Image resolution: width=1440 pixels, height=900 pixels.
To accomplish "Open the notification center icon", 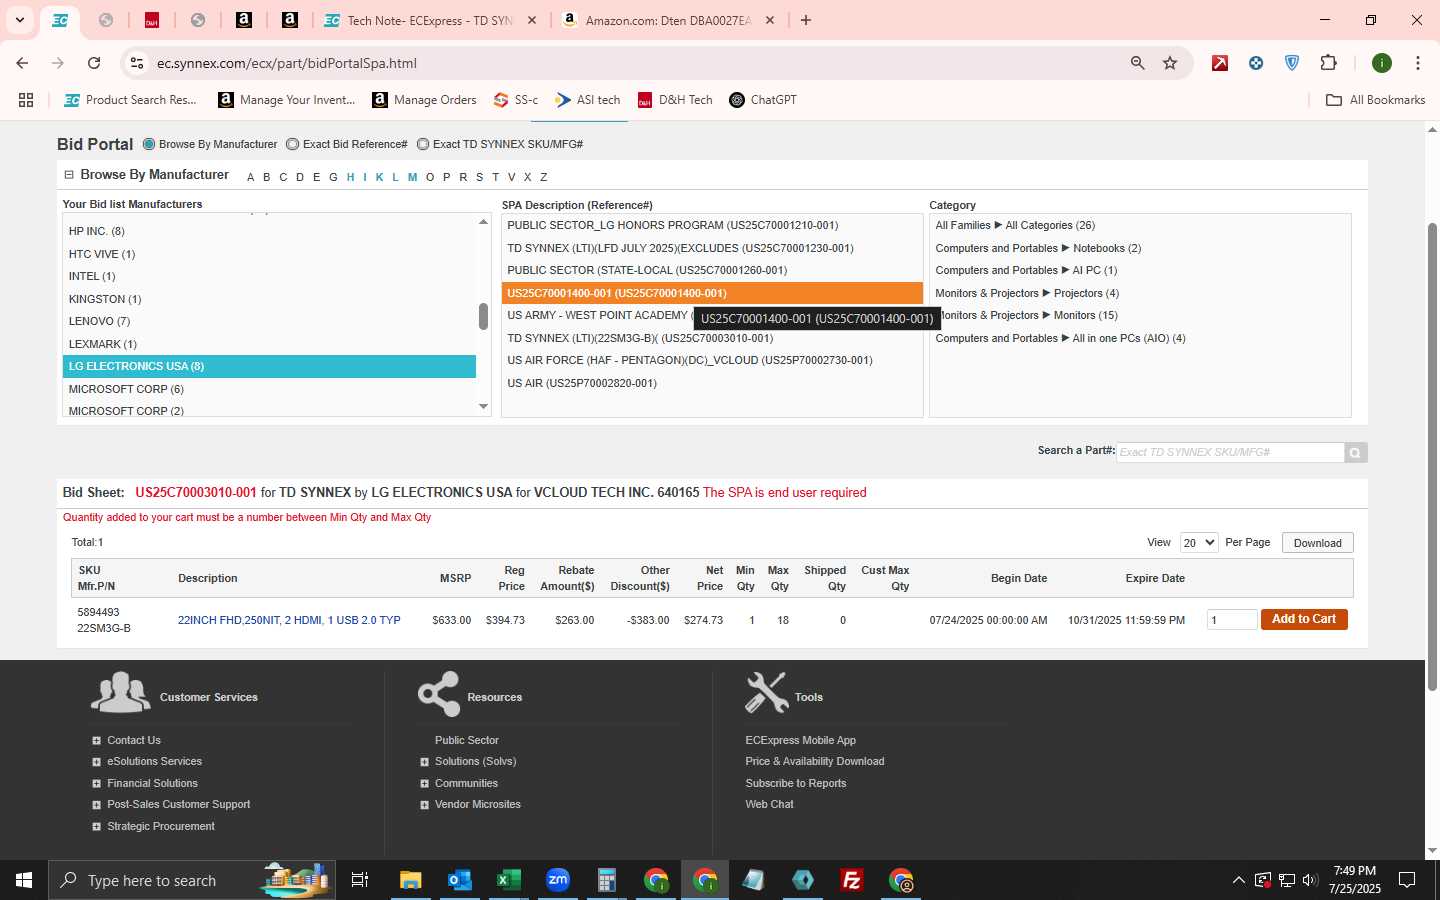I will tap(1407, 880).
